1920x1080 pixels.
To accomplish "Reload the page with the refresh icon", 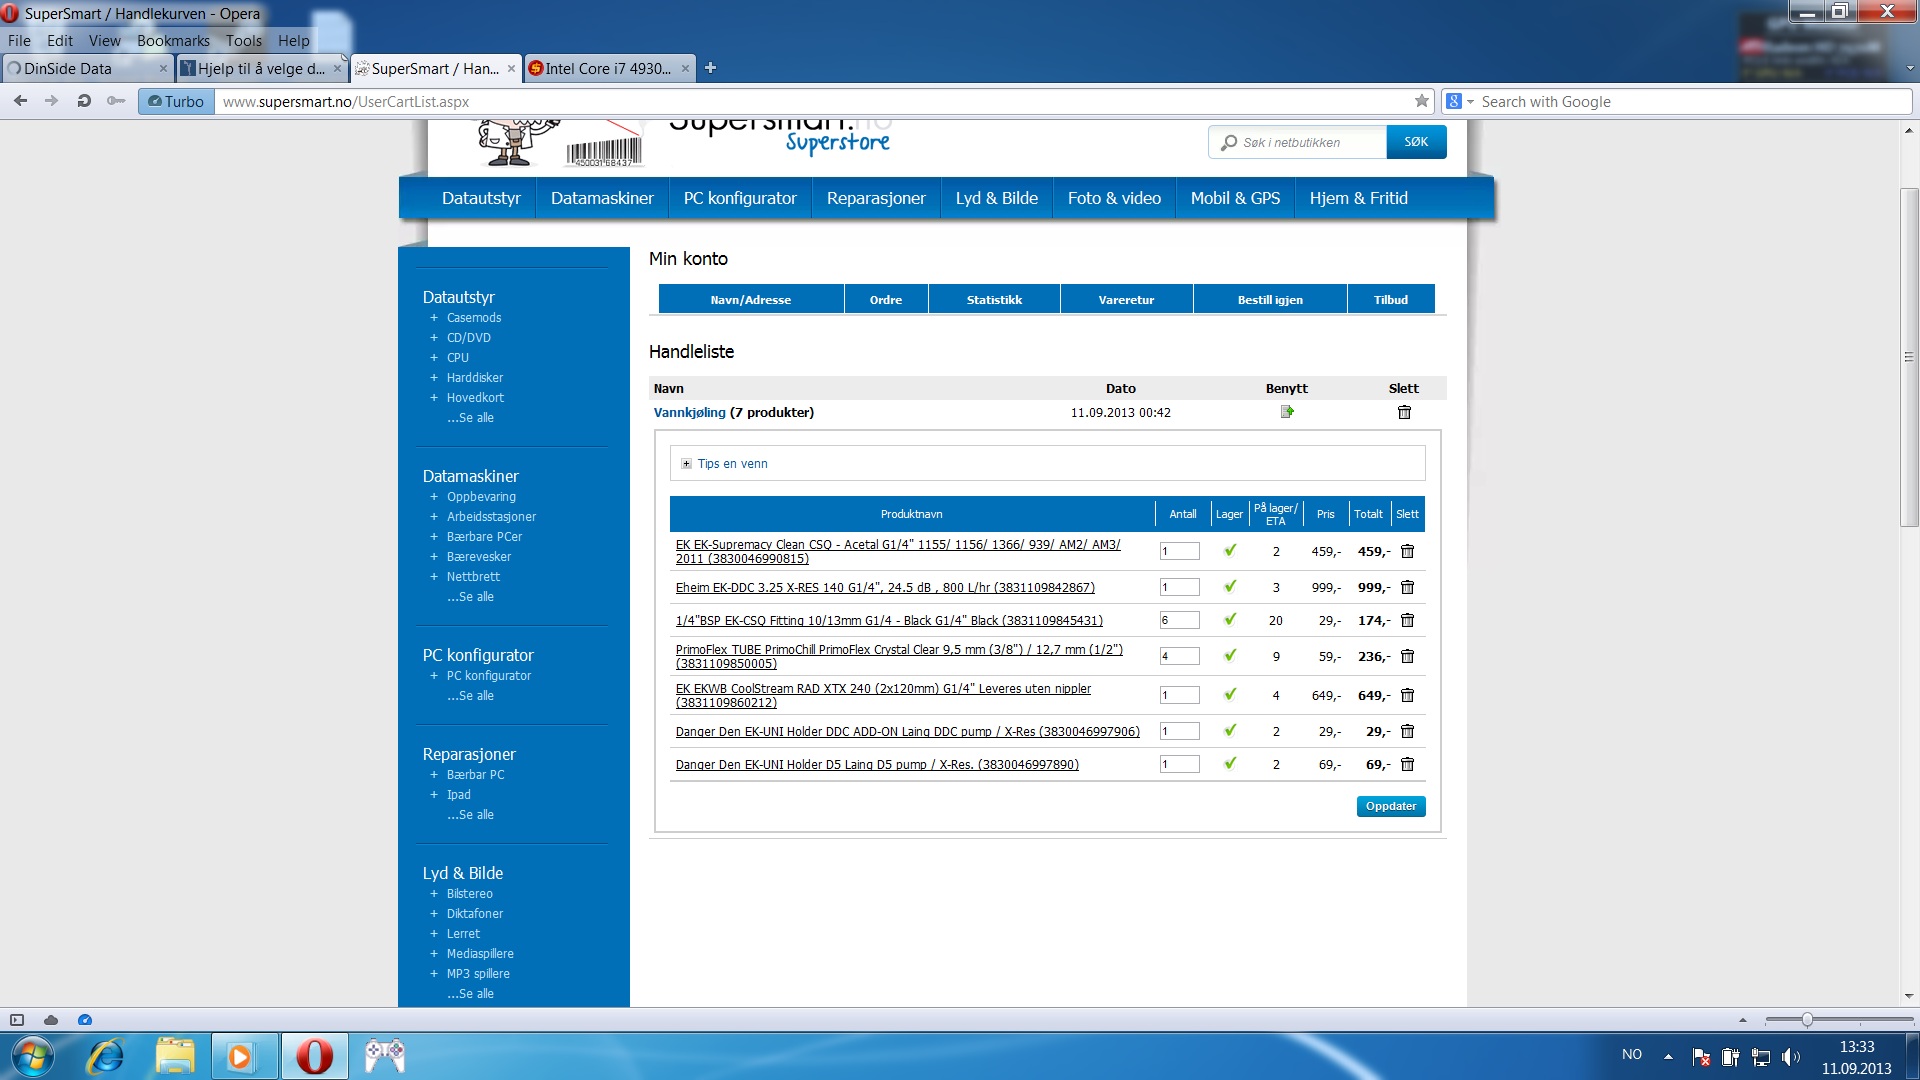I will [84, 101].
